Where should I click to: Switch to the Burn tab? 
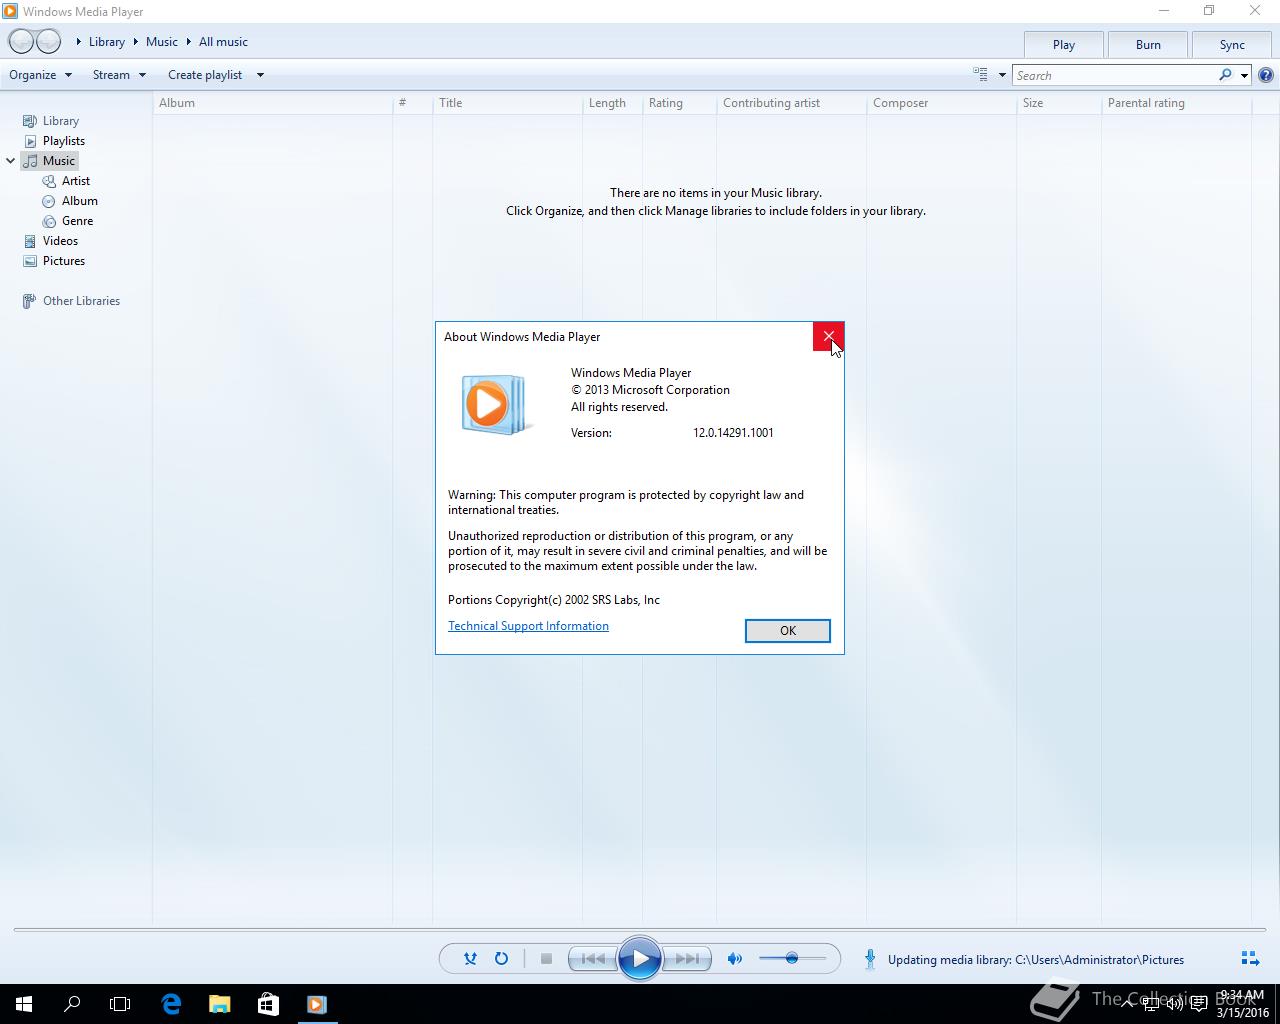point(1148,45)
